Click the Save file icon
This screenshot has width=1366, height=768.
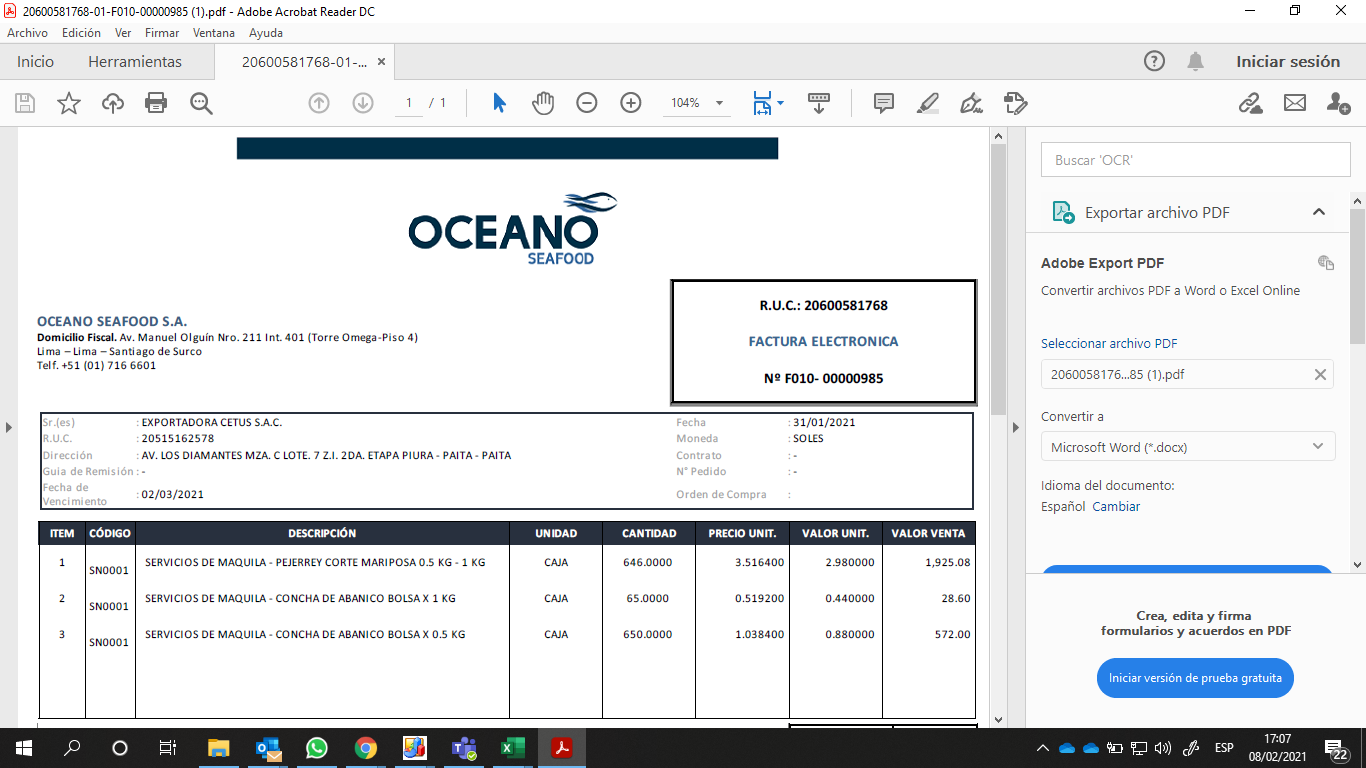25,103
